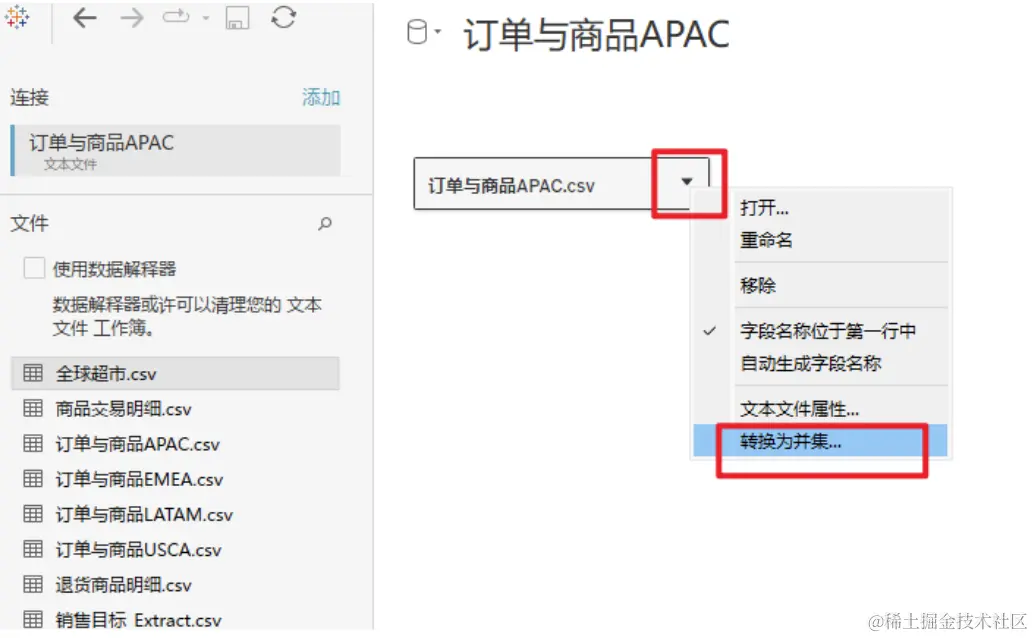Click the database cylinder icon
Image resolution: width=1034 pixels, height=638 pixels.
(417, 32)
